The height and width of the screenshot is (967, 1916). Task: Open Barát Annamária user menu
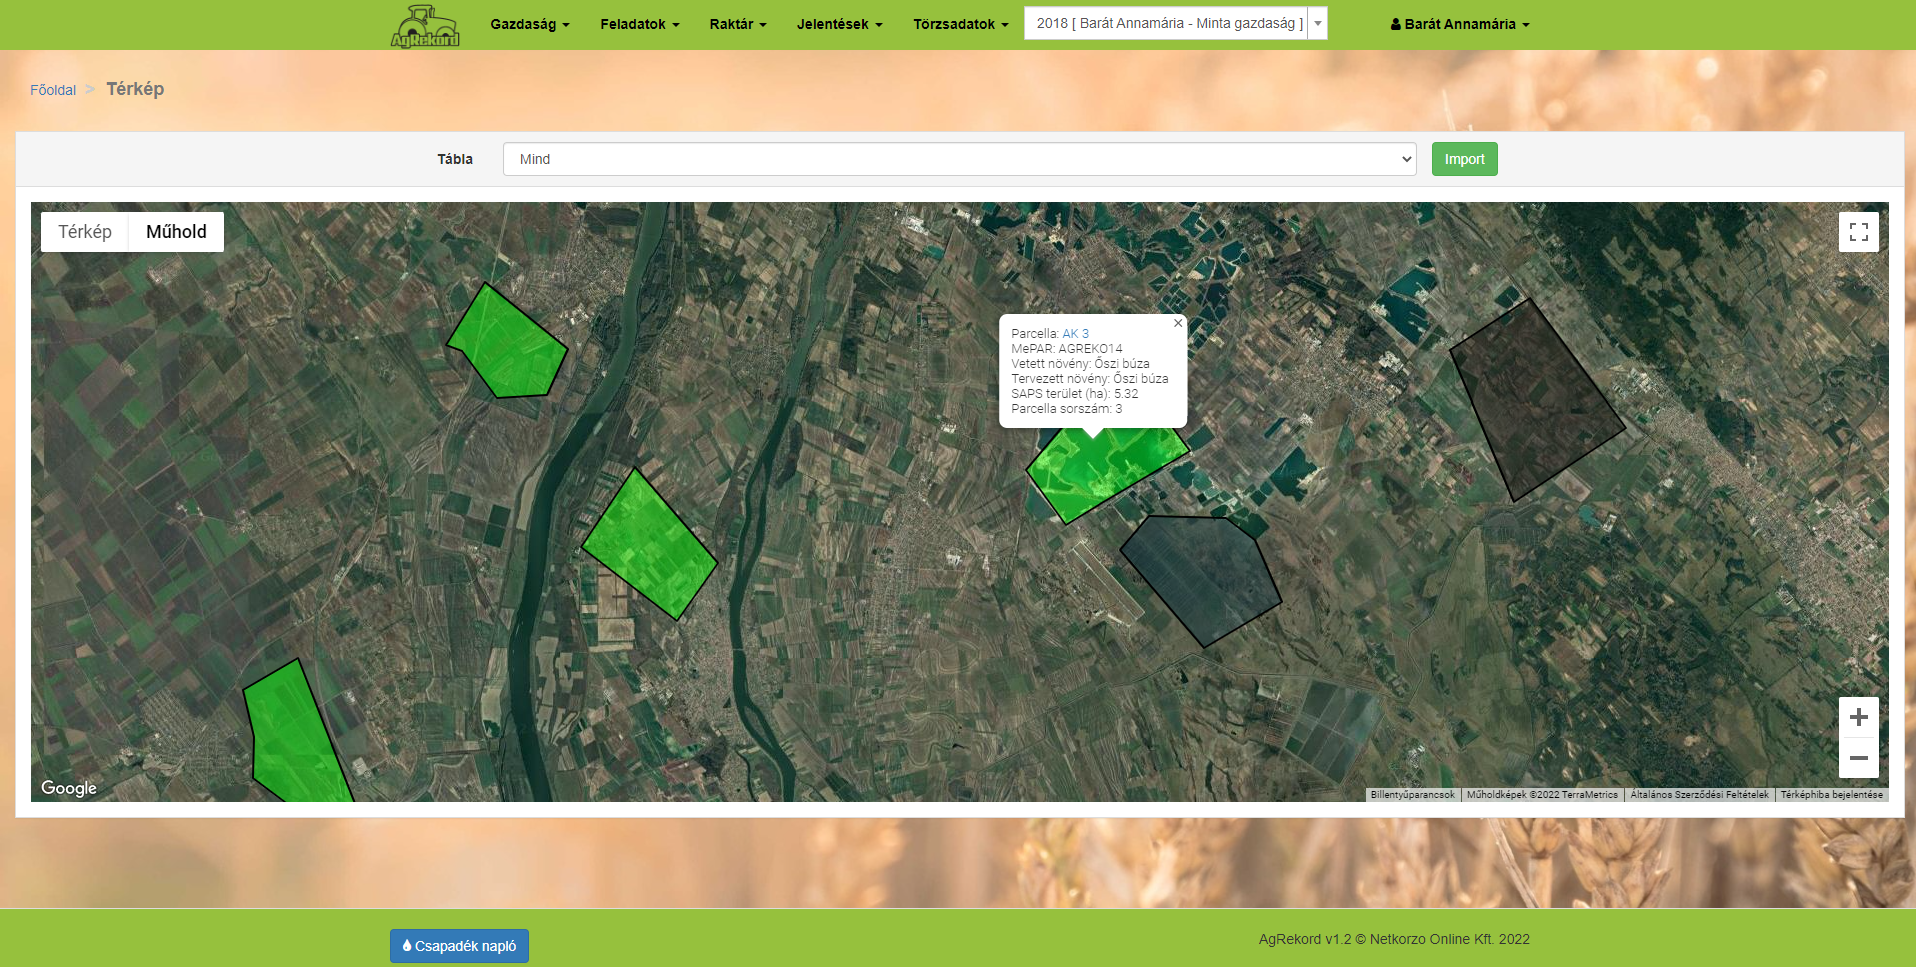tap(1459, 24)
